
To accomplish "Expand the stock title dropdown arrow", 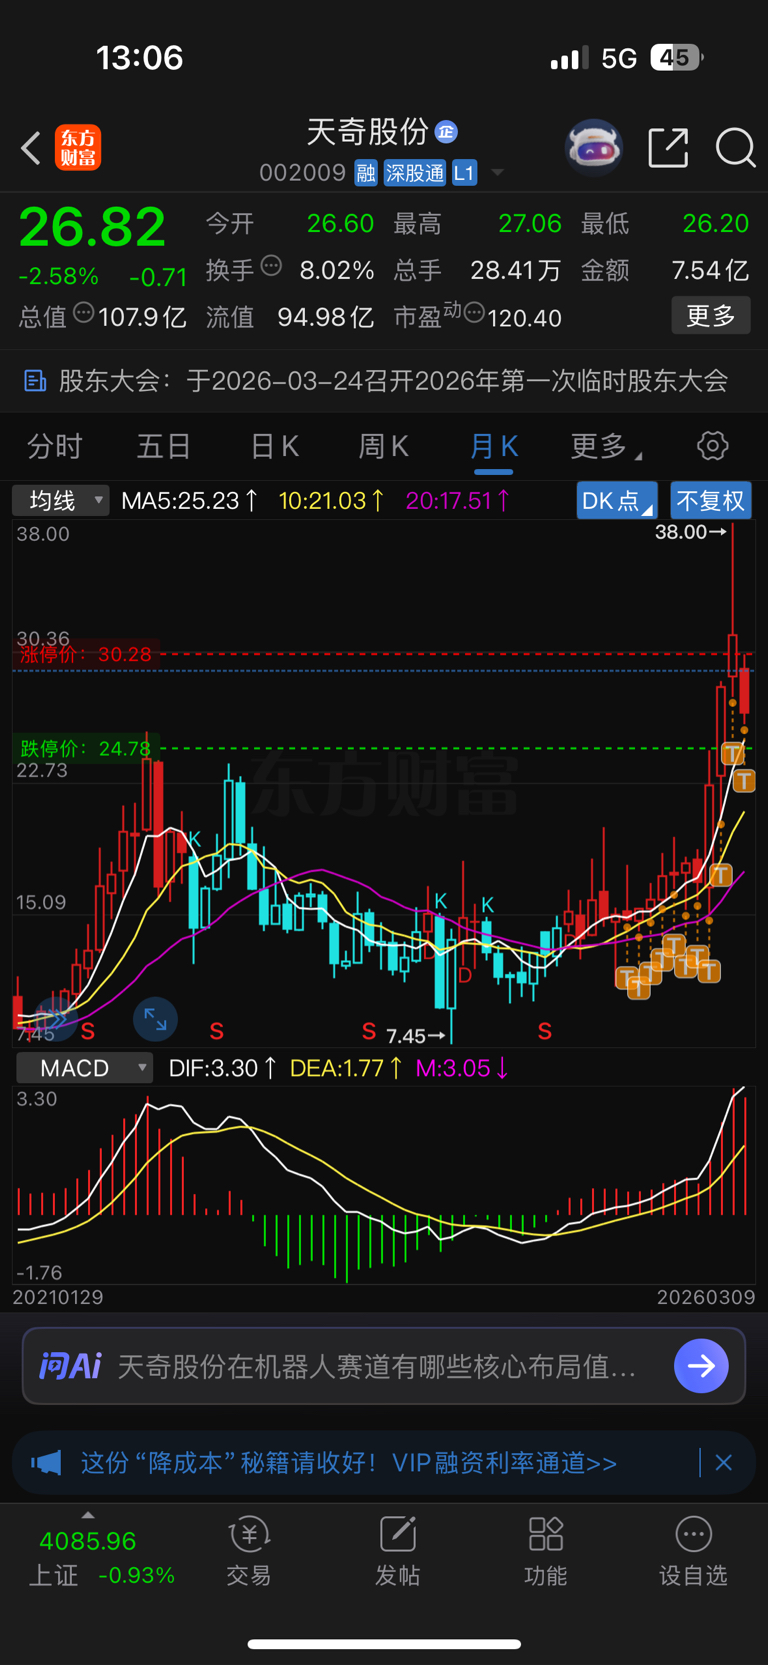I will tap(497, 174).
